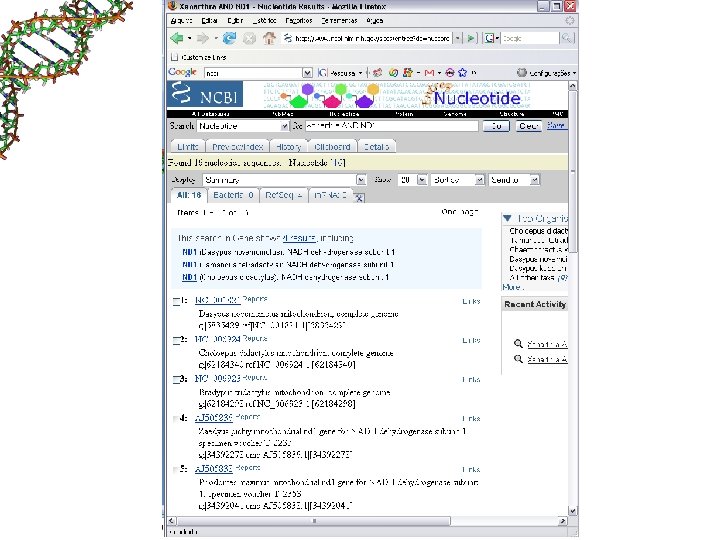
Task: Select the RefSeq filter tab
Action: pos(284,195)
